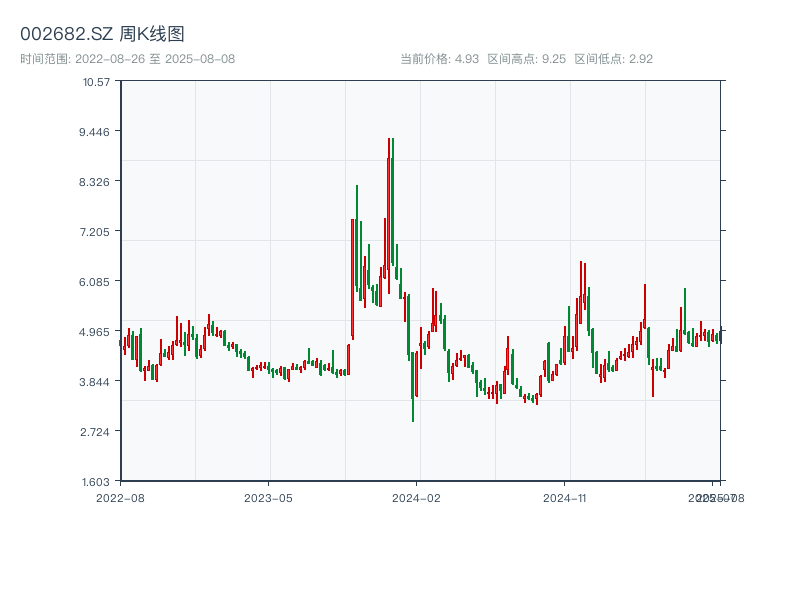Click the green candle with lowest wick near 2.92
The image size is (800, 600).
coord(413,387)
